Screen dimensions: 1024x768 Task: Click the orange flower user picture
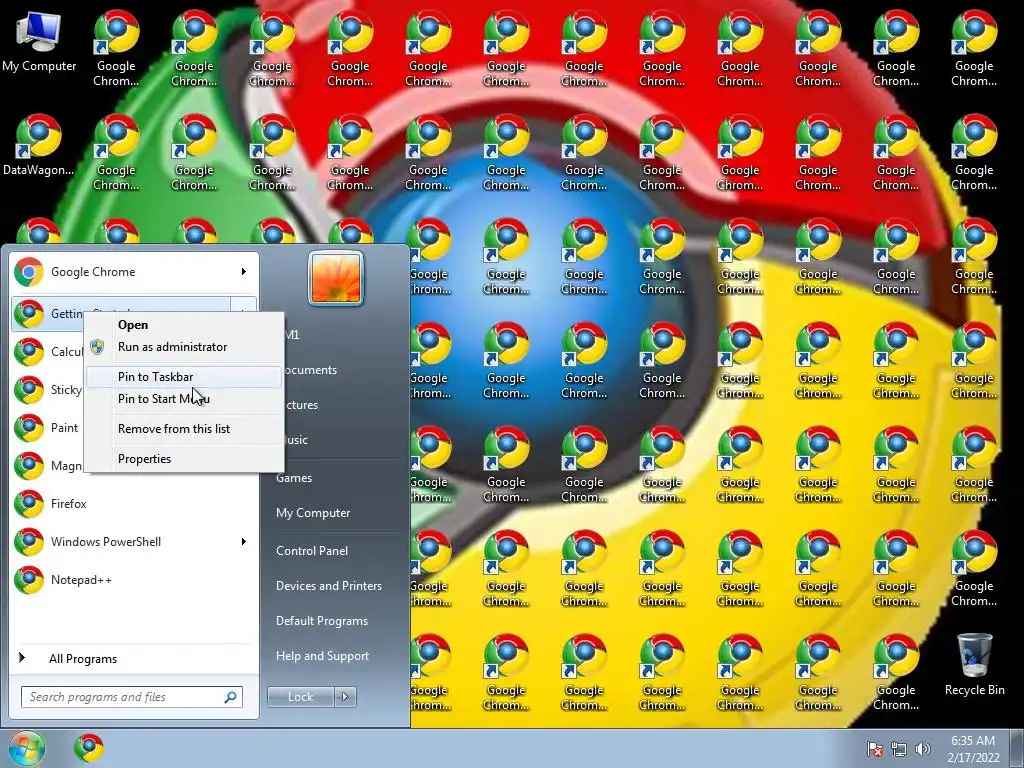point(336,278)
